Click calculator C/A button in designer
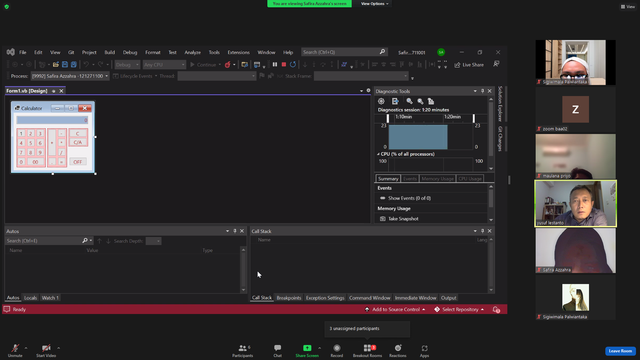Image resolution: width=640 pixels, height=360 pixels. (78, 142)
